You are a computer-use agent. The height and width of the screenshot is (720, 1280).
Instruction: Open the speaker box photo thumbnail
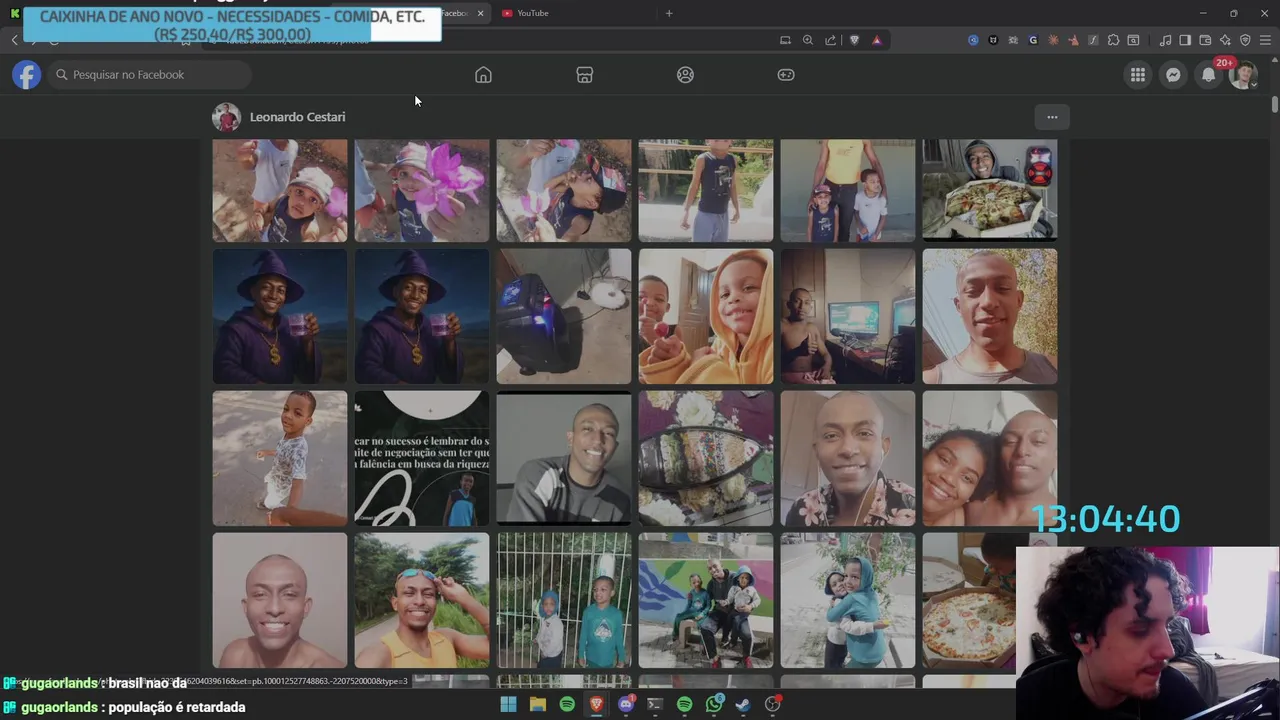pyautogui.click(x=564, y=316)
